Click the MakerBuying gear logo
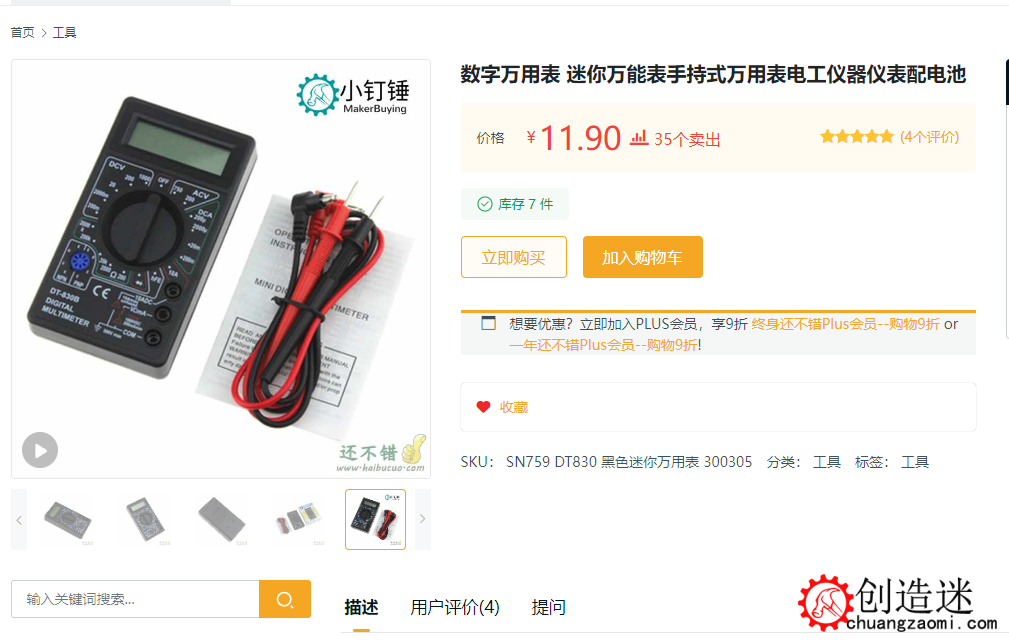Screen dimensions: 1009x642 pyautogui.click(x=317, y=95)
